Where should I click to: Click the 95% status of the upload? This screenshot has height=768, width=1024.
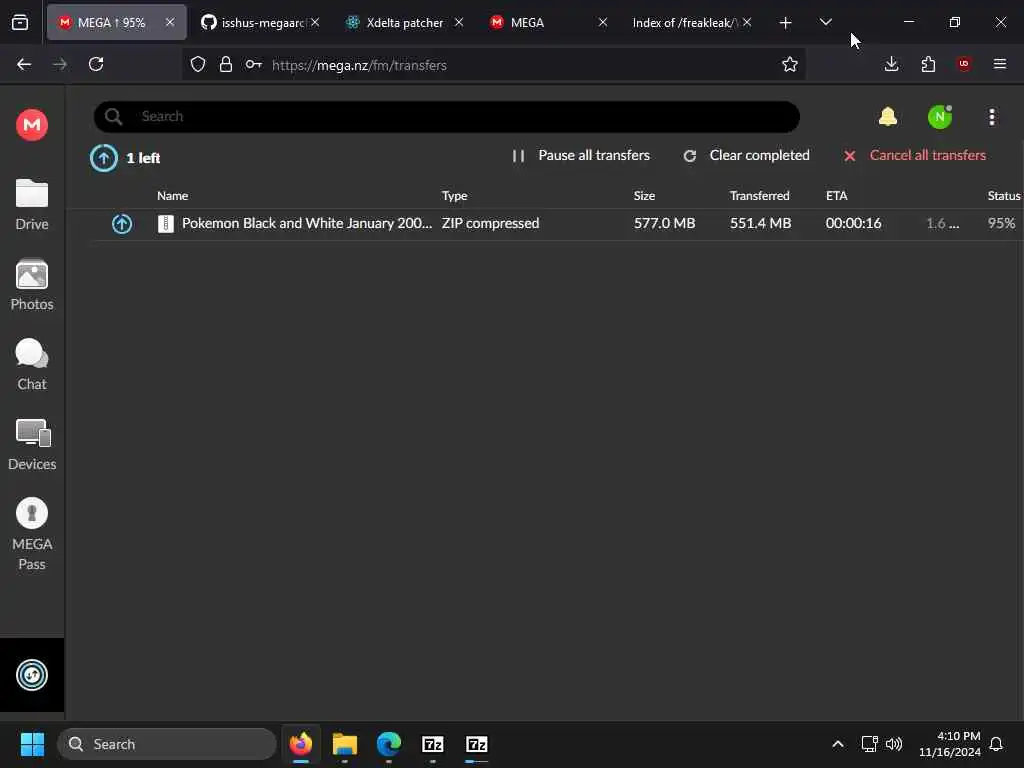point(1001,223)
